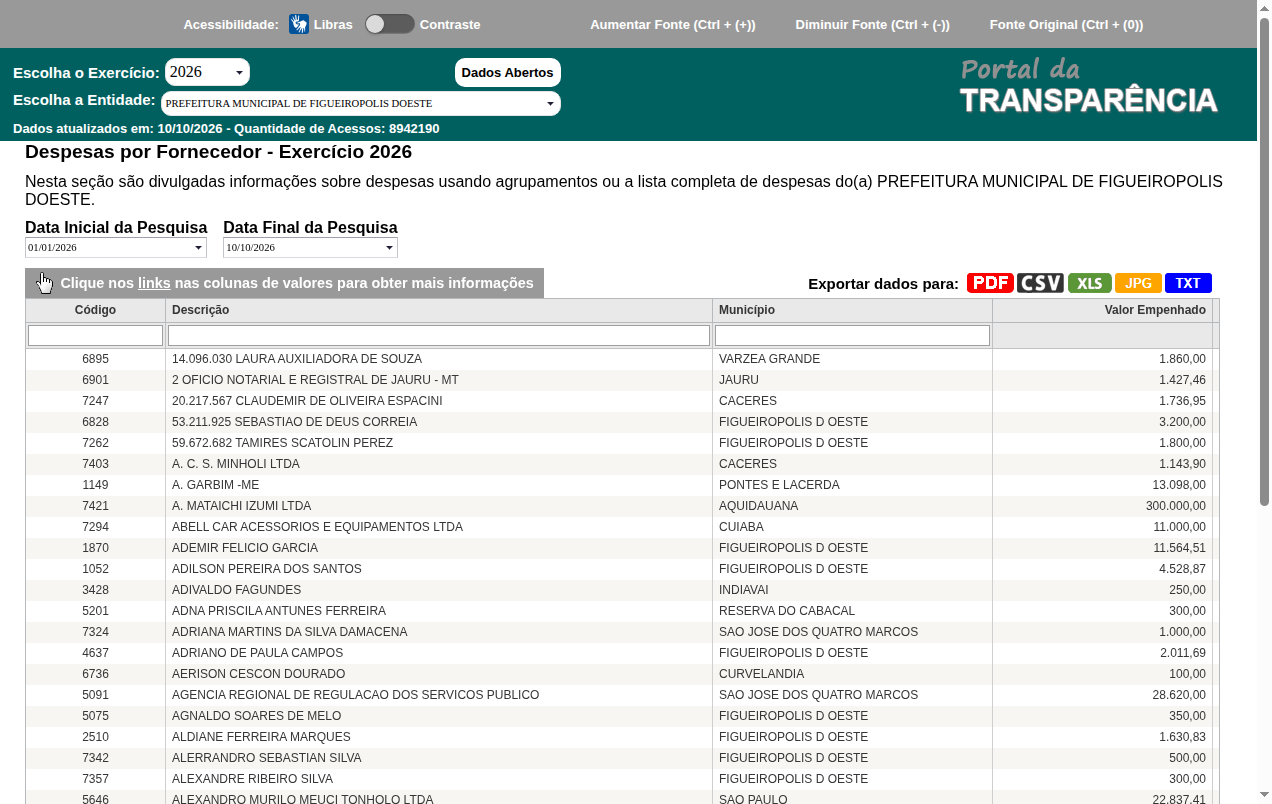Image resolution: width=1272 pixels, height=804 pixels.
Task: Click value 1.736,95 for Claudemir de Oliveira Espacini
Action: (x=1182, y=401)
